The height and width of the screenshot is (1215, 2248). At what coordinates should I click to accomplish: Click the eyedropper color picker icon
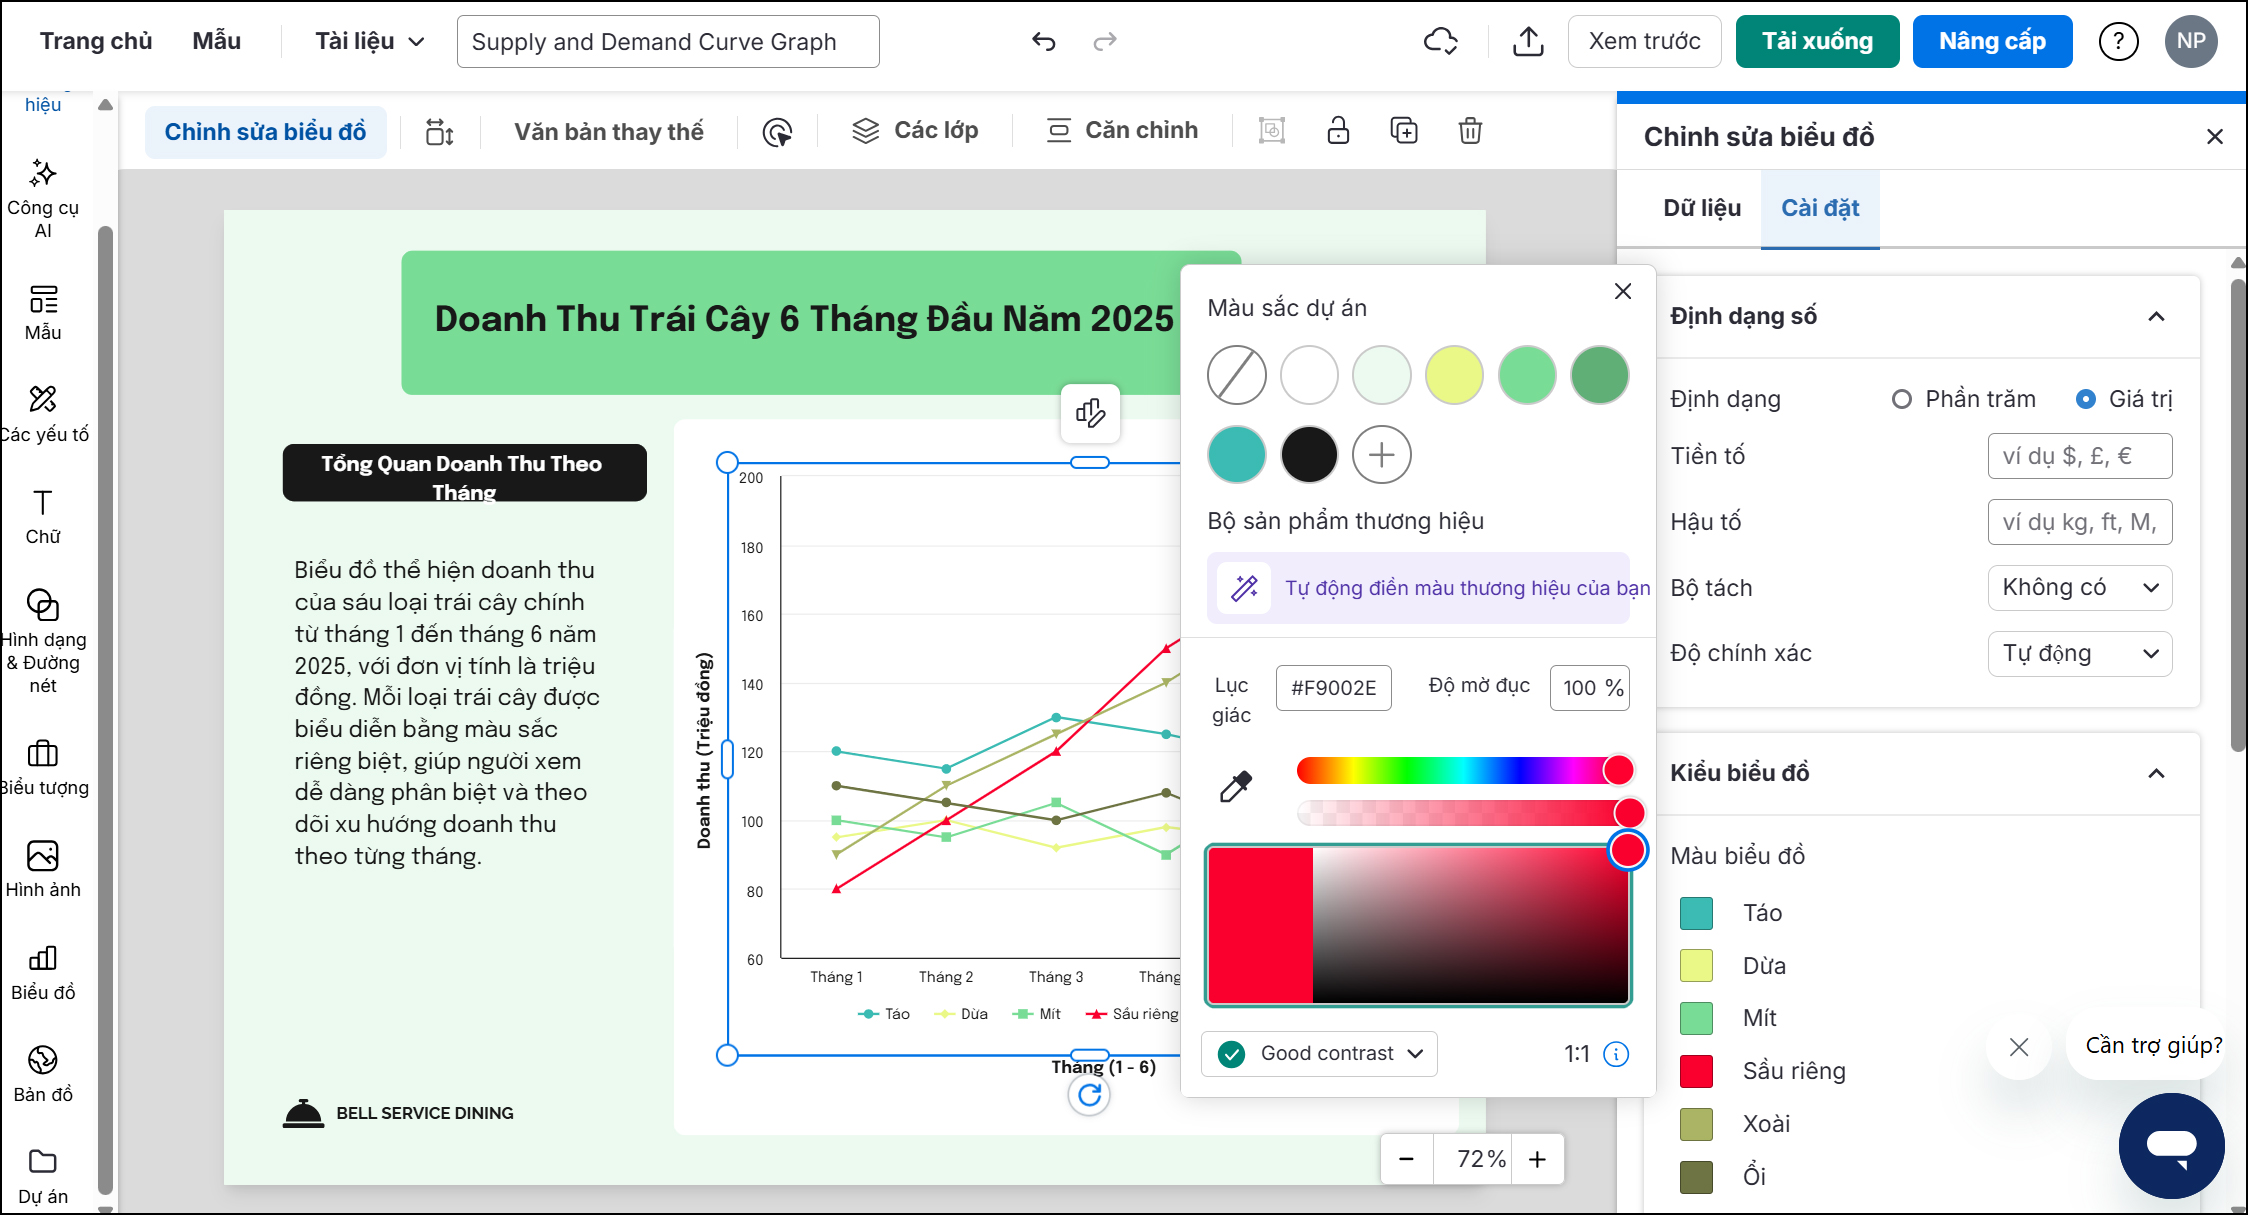coord(1236,787)
